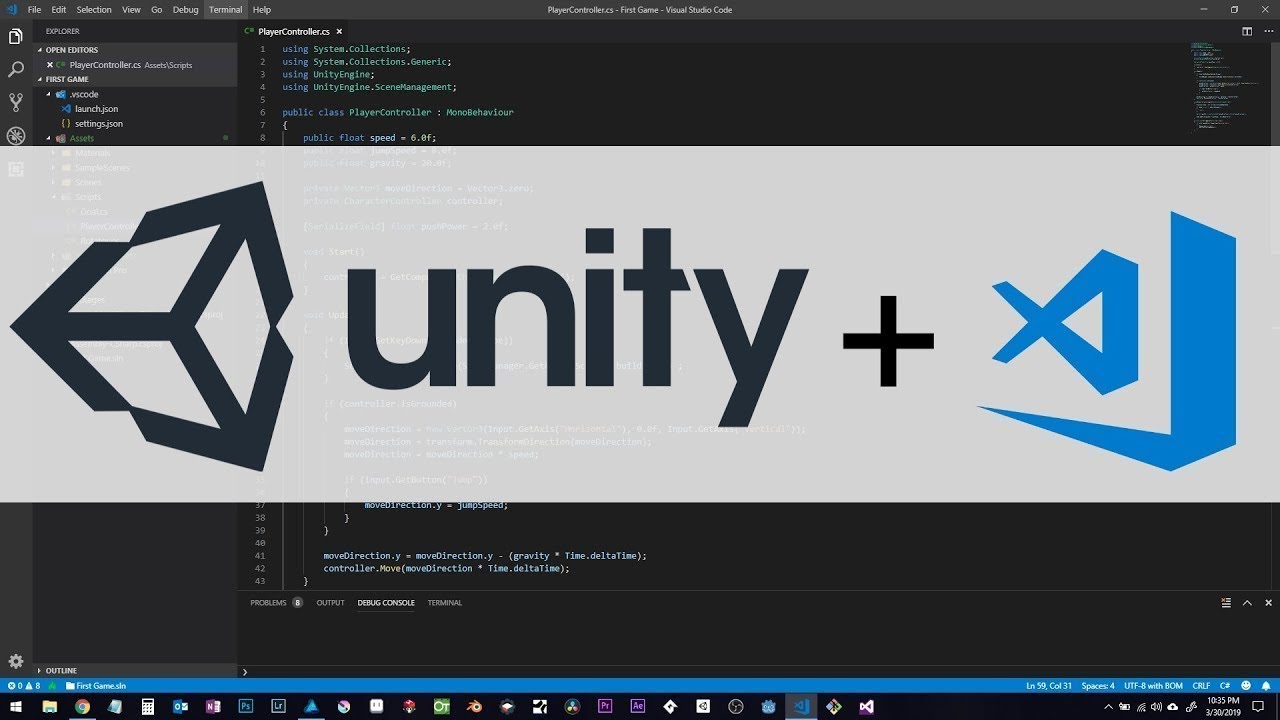Image resolution: width=1280 pixels, height=720 pixels.
Task: Click the debug console input field
Action: point(760,672)
